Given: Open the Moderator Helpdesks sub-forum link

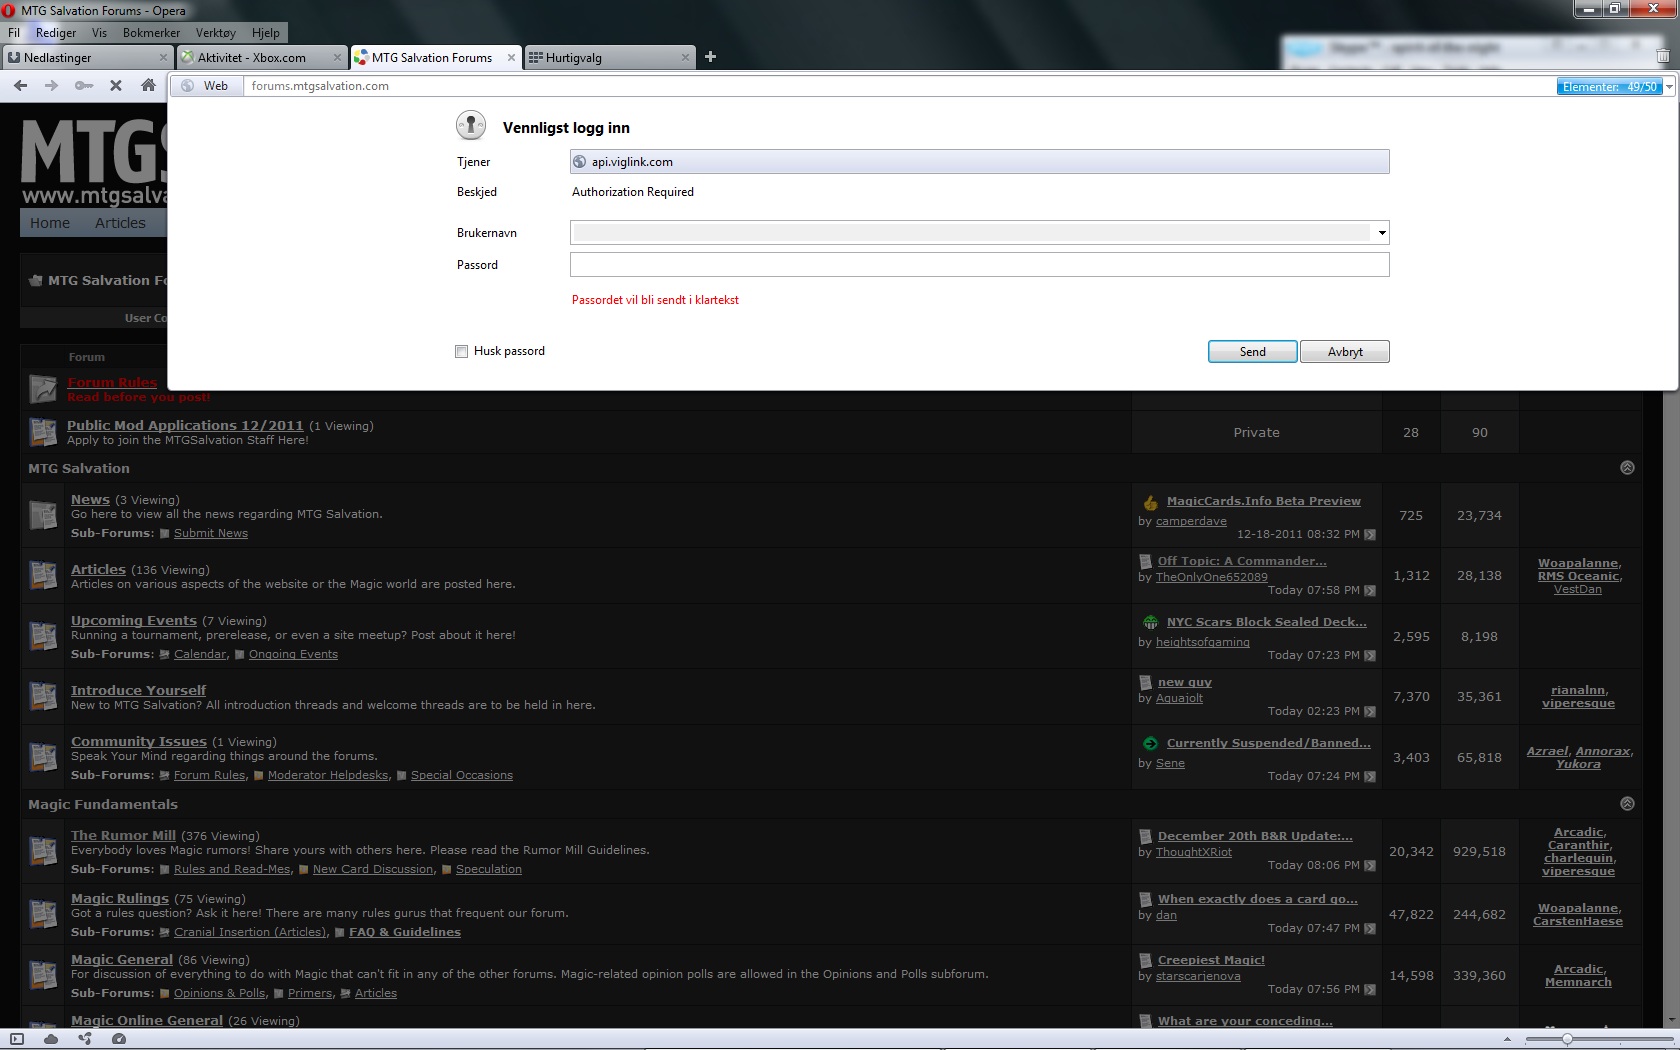Looking at the screenshot, I should pos(328,776).
